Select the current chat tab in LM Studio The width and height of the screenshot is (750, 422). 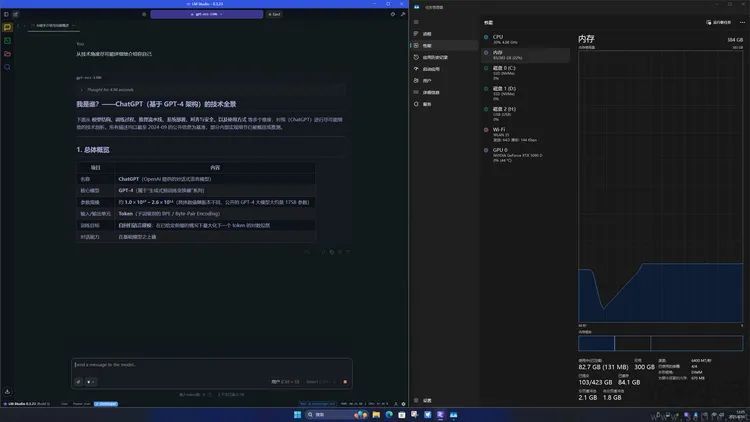53,25
